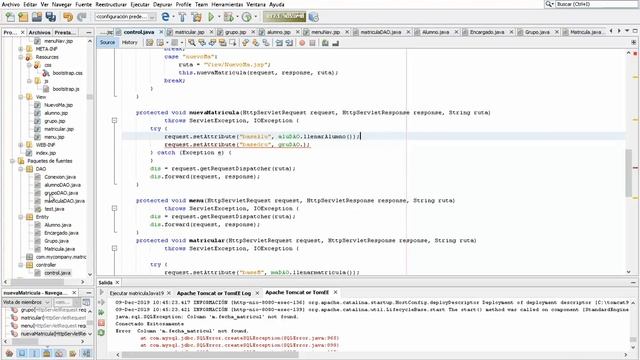Toggle Show Inherited Members in Navigator
Screen dimensions: 640x360
coord(9,353)
